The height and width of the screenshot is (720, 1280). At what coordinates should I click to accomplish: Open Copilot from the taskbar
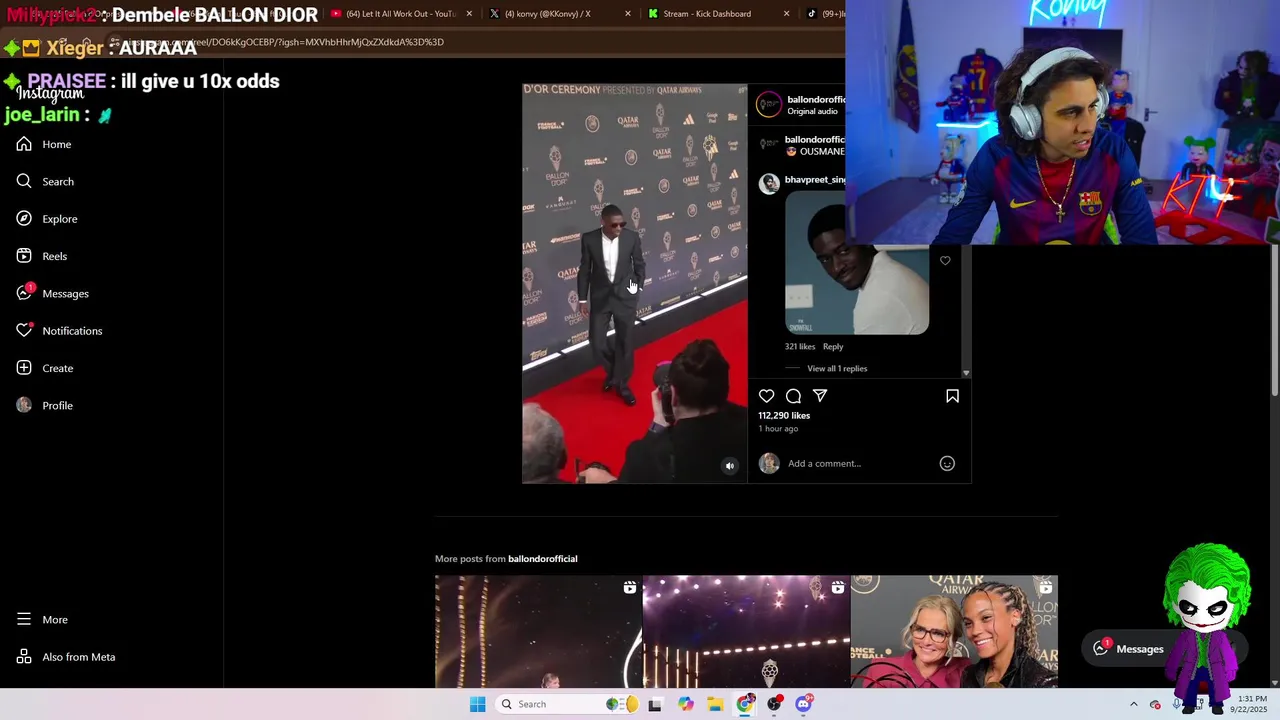[x=685, y=704]
